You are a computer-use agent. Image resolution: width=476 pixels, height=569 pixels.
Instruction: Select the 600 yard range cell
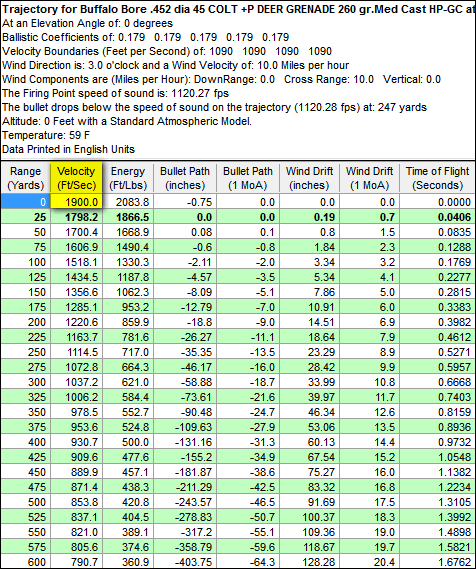[25, 562]
